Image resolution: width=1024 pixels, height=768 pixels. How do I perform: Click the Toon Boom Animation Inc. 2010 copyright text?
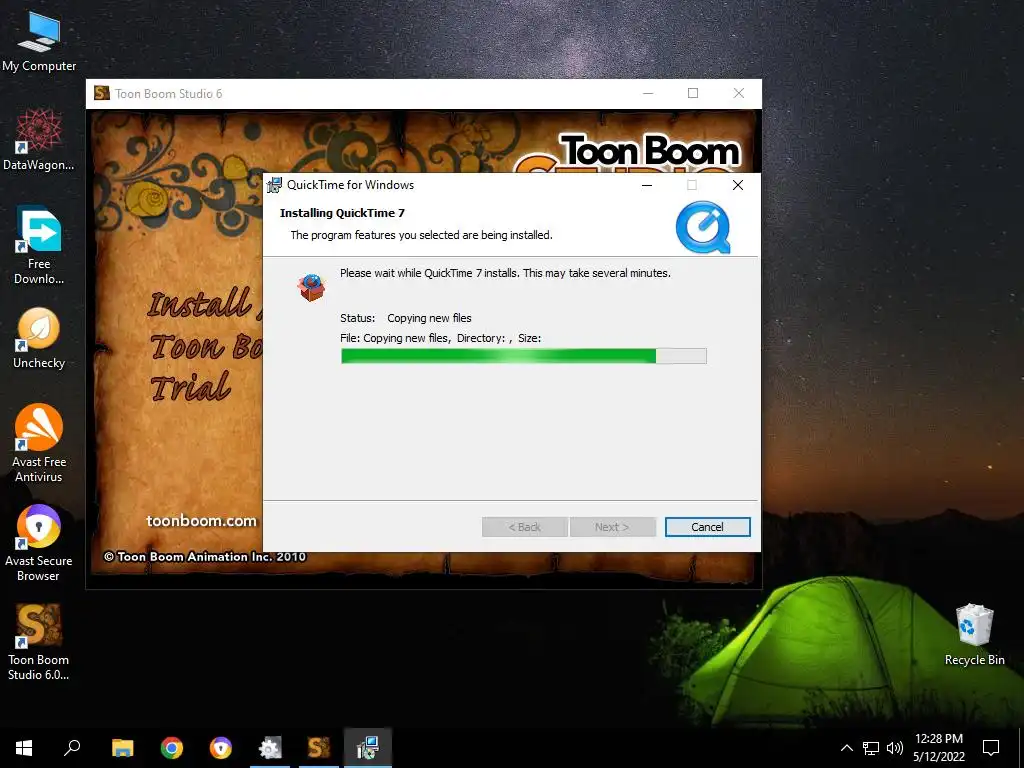[x=204, y=557]
